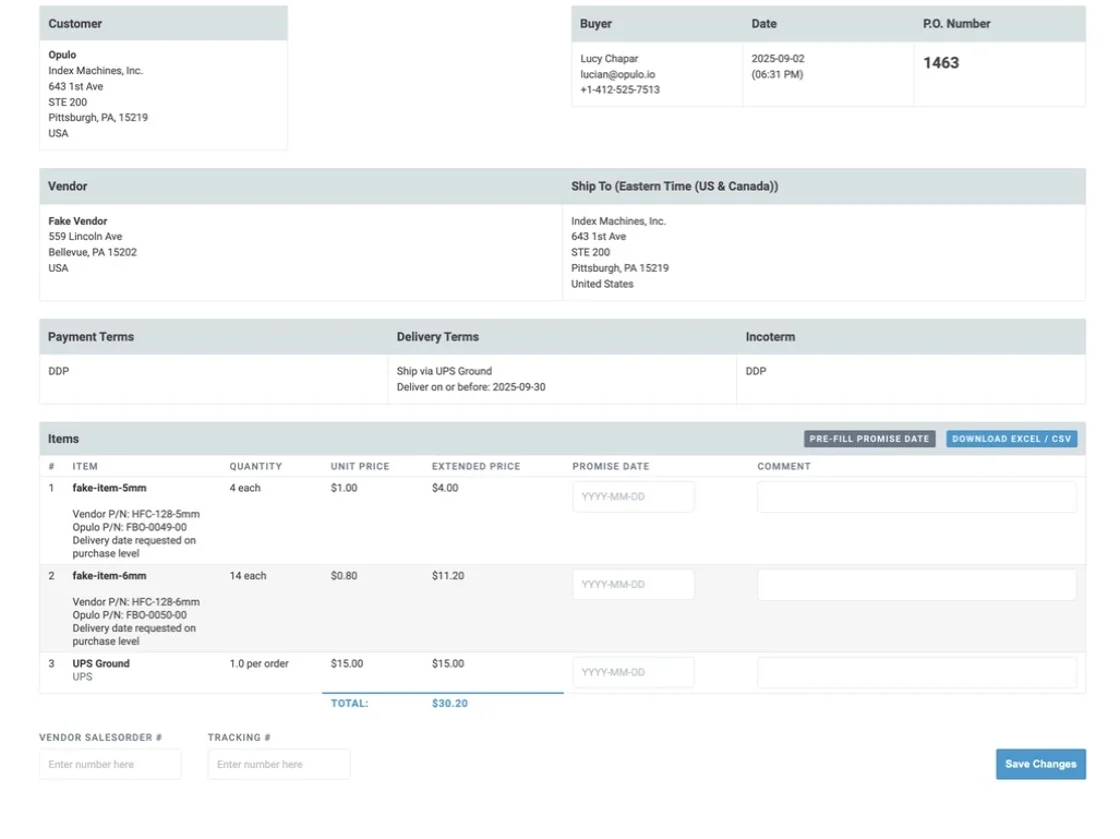Click the Fake Vendor name
This screenshot has height=839, width=1120.
[77, 221]
